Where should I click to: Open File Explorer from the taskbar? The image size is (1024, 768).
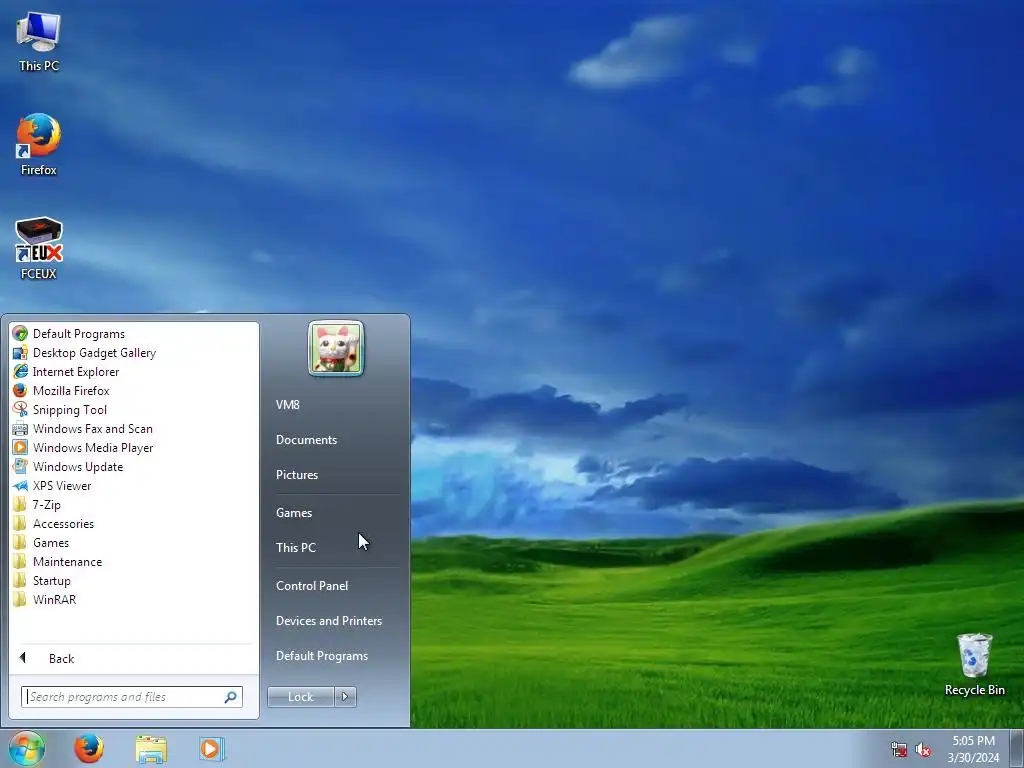coord(151,748)
